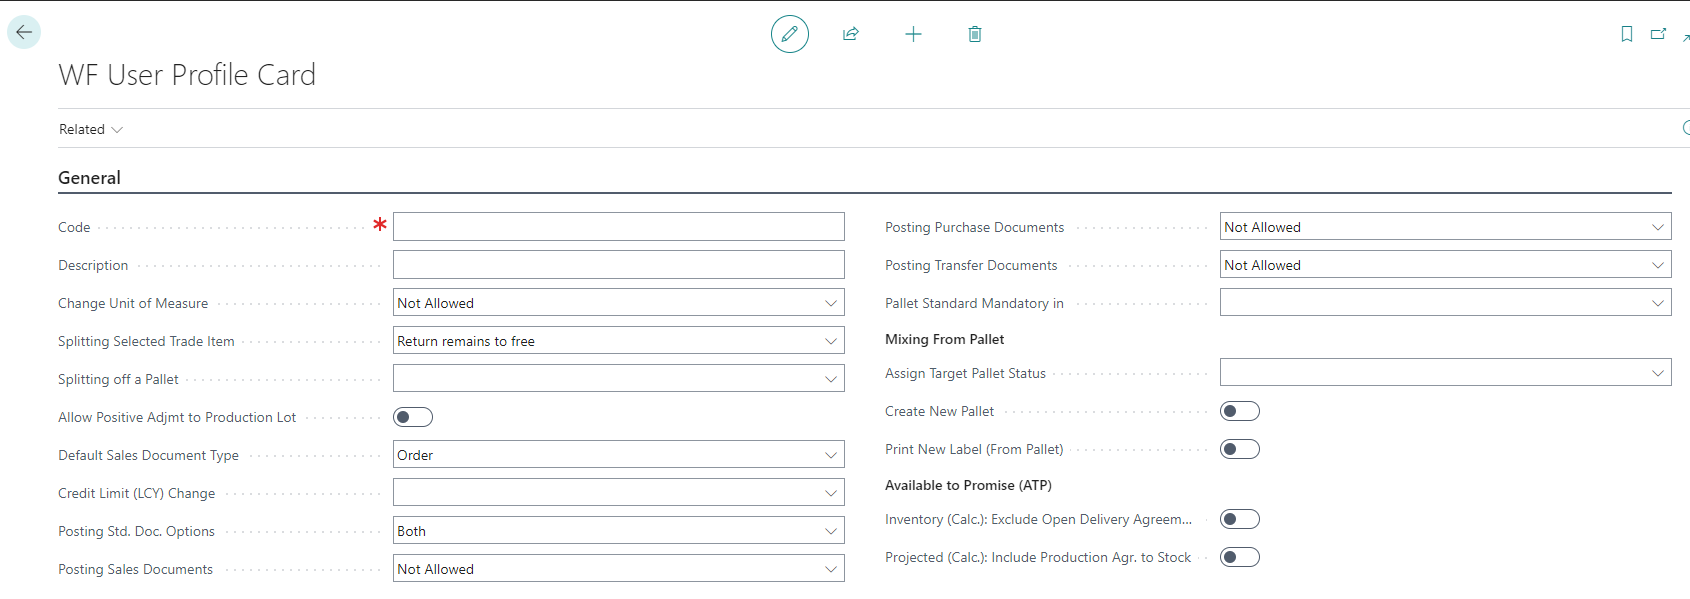Click the plus icon to create new
1690x599 pixels.
click(x=913, y=34)
